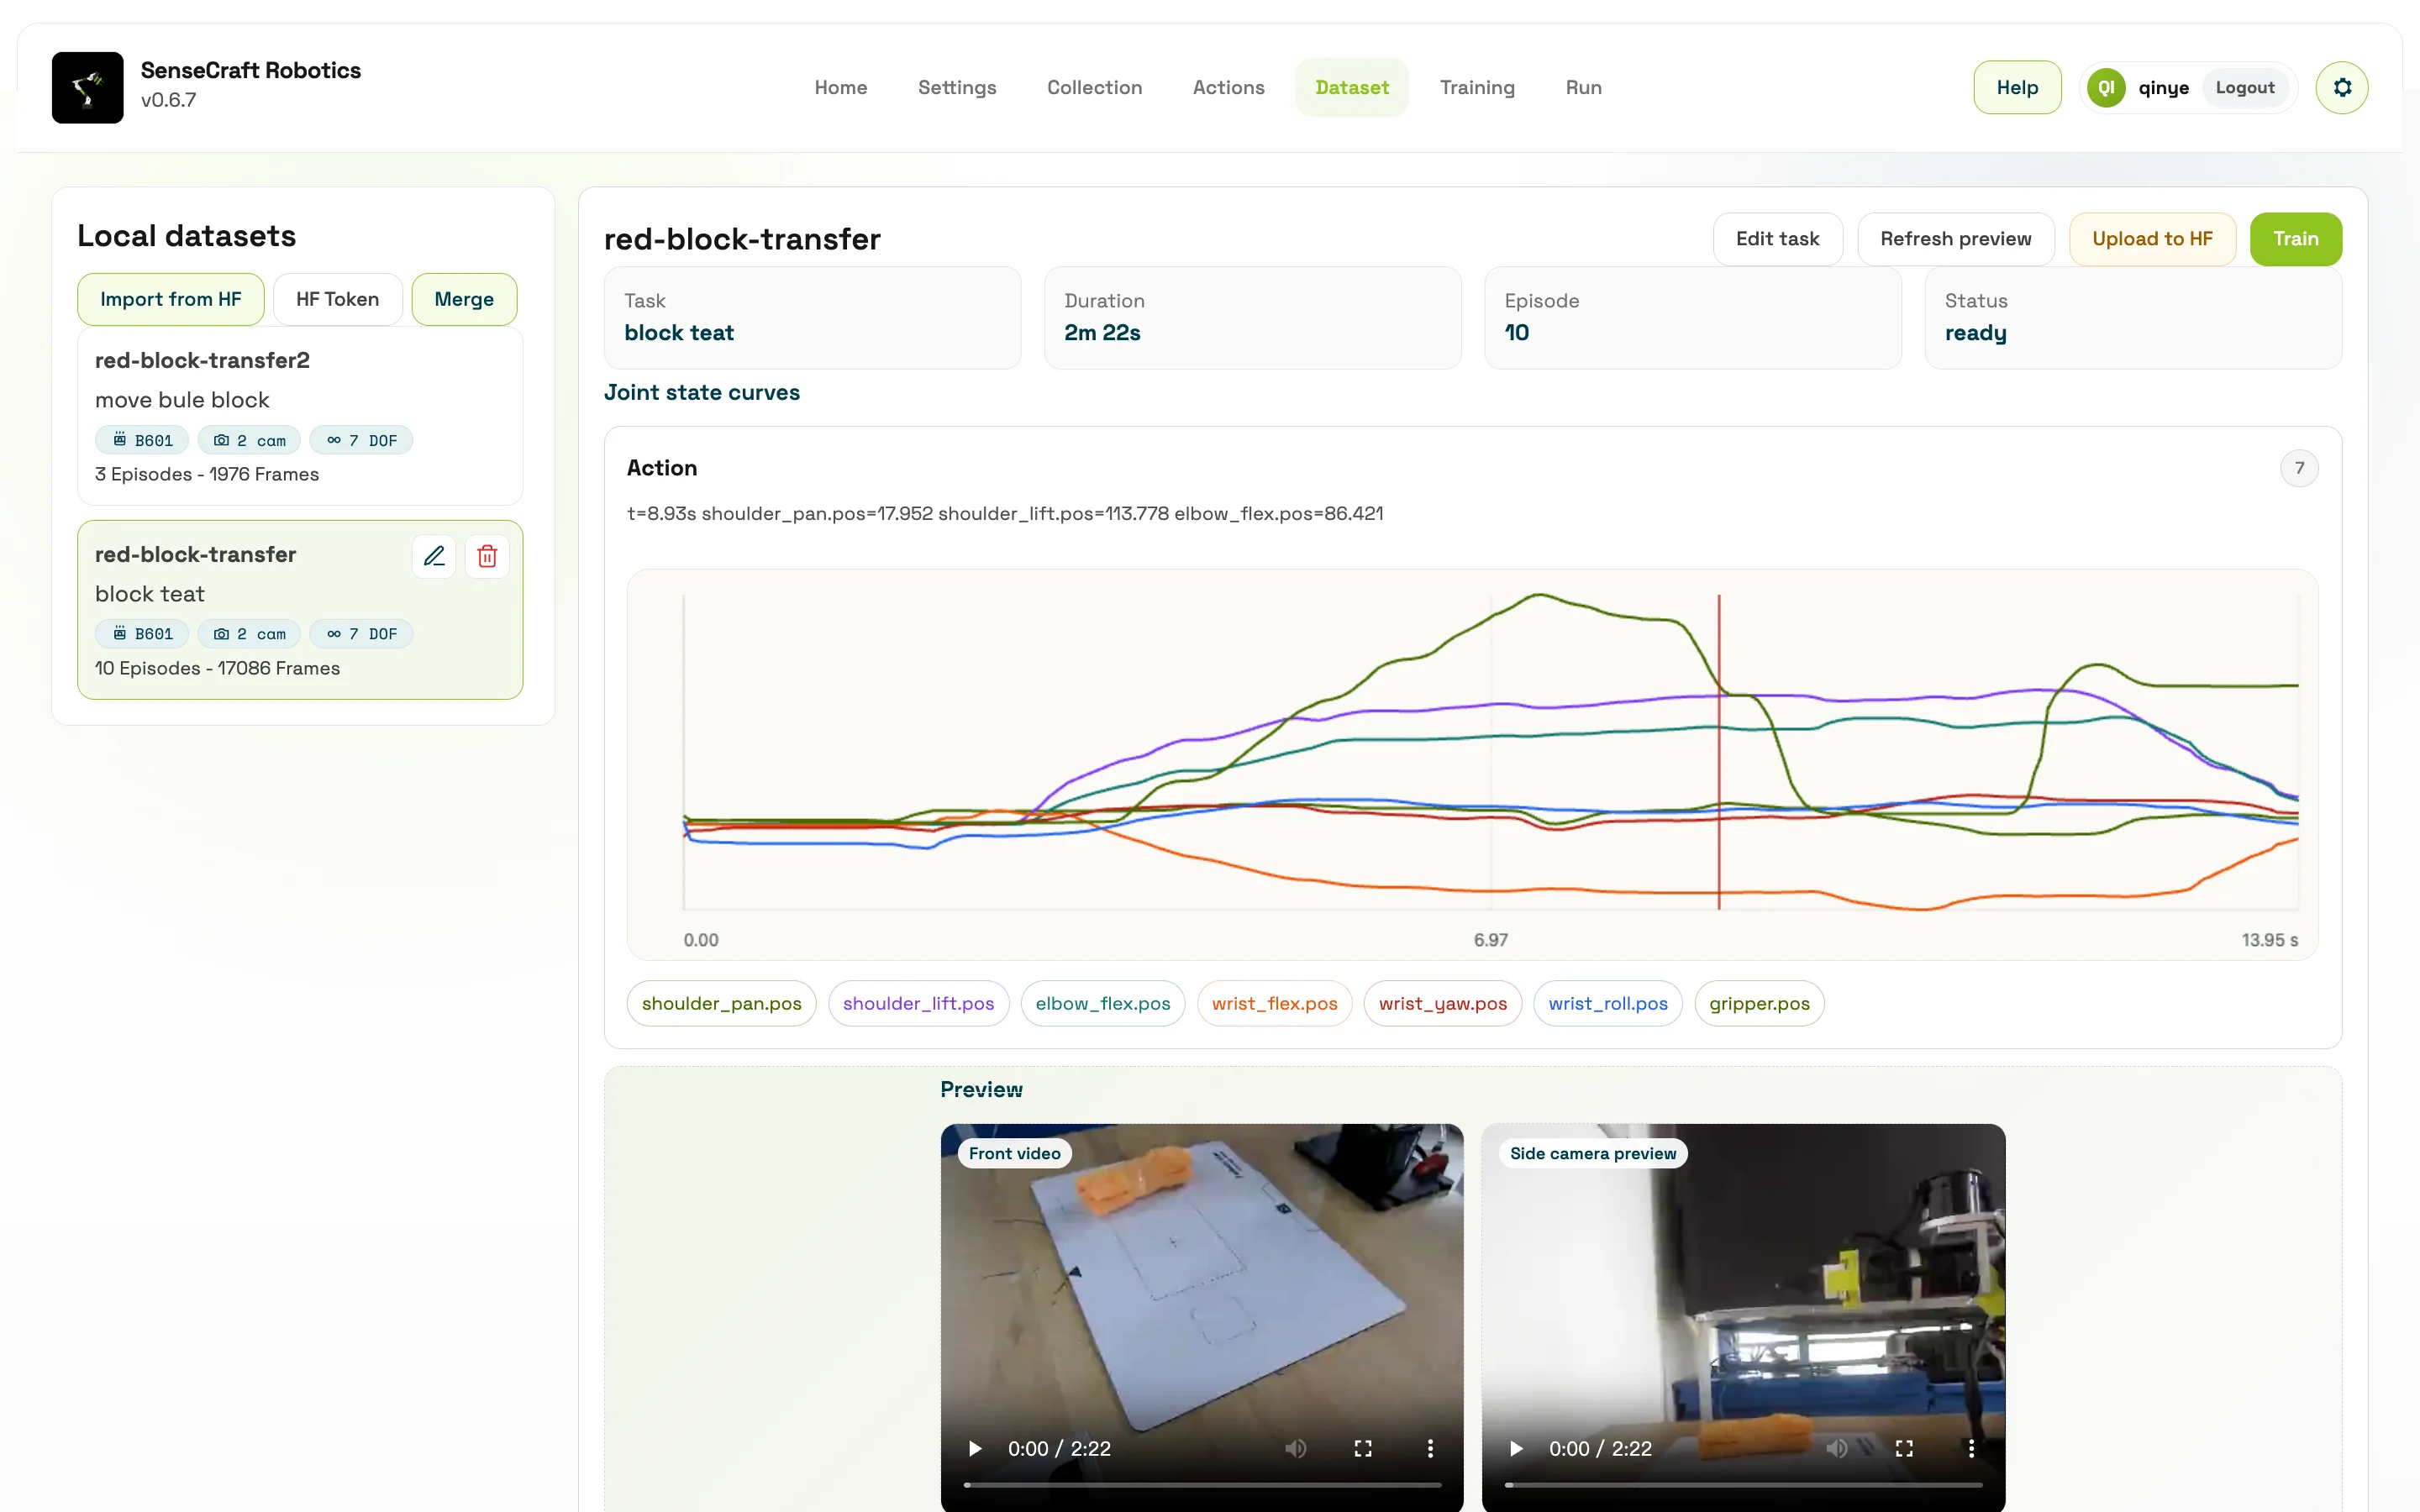The width and height of the screenshot is (2420, 1512).
Task: Toggle the wrist_flex.pos curve
Action: tap(1274, 1003)
